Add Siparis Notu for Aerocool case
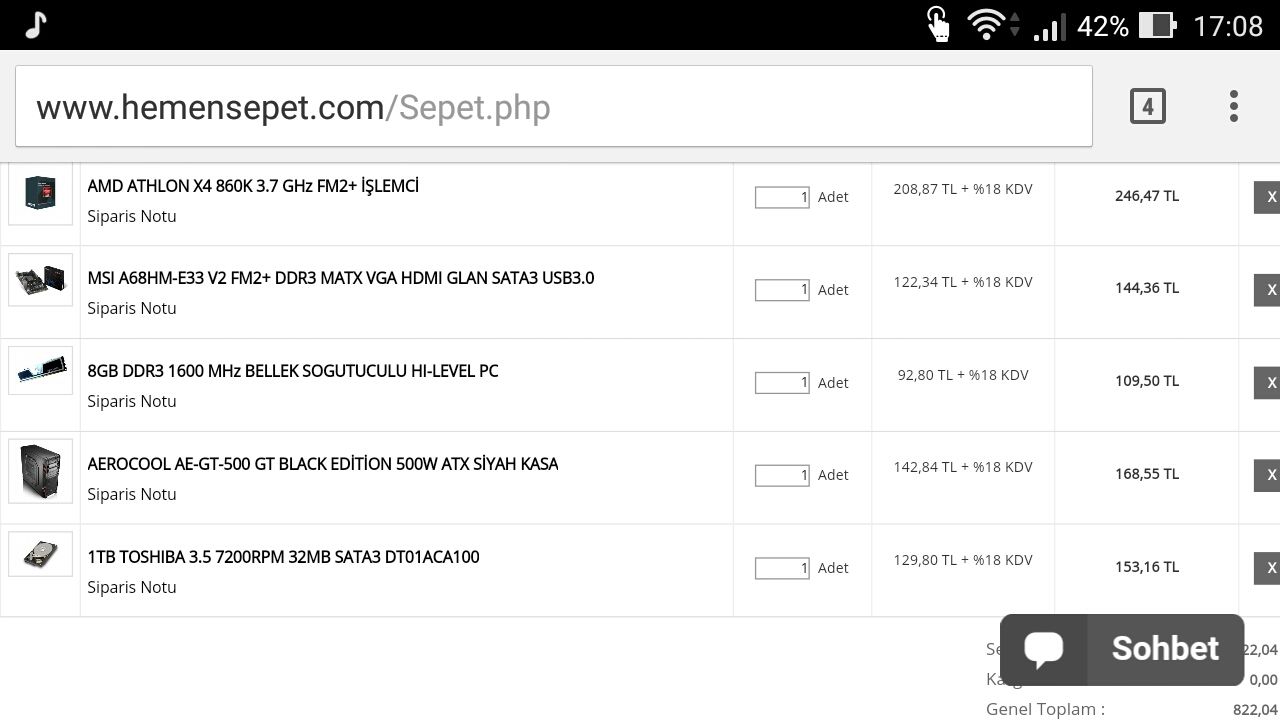This screenshot has width=1280, height=720. [132, 494]
